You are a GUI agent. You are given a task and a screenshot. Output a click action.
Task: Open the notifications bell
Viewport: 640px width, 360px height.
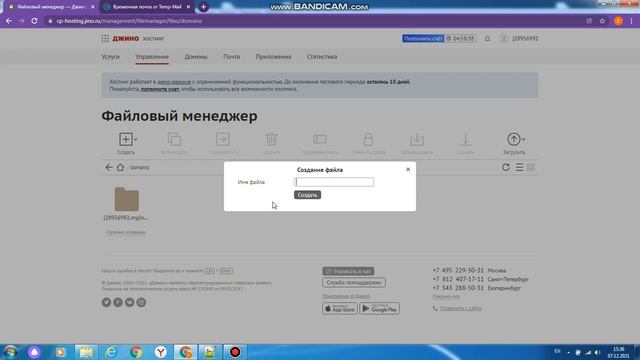[487, 38]
